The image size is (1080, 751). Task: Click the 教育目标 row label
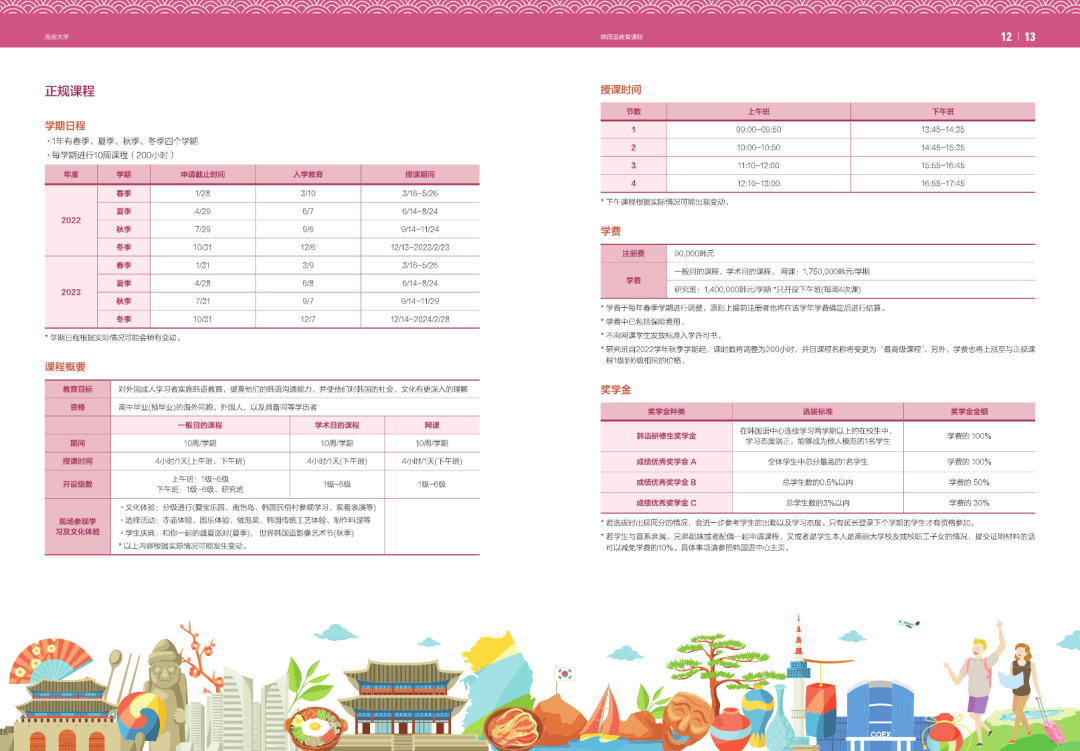[x=77, y=389]
